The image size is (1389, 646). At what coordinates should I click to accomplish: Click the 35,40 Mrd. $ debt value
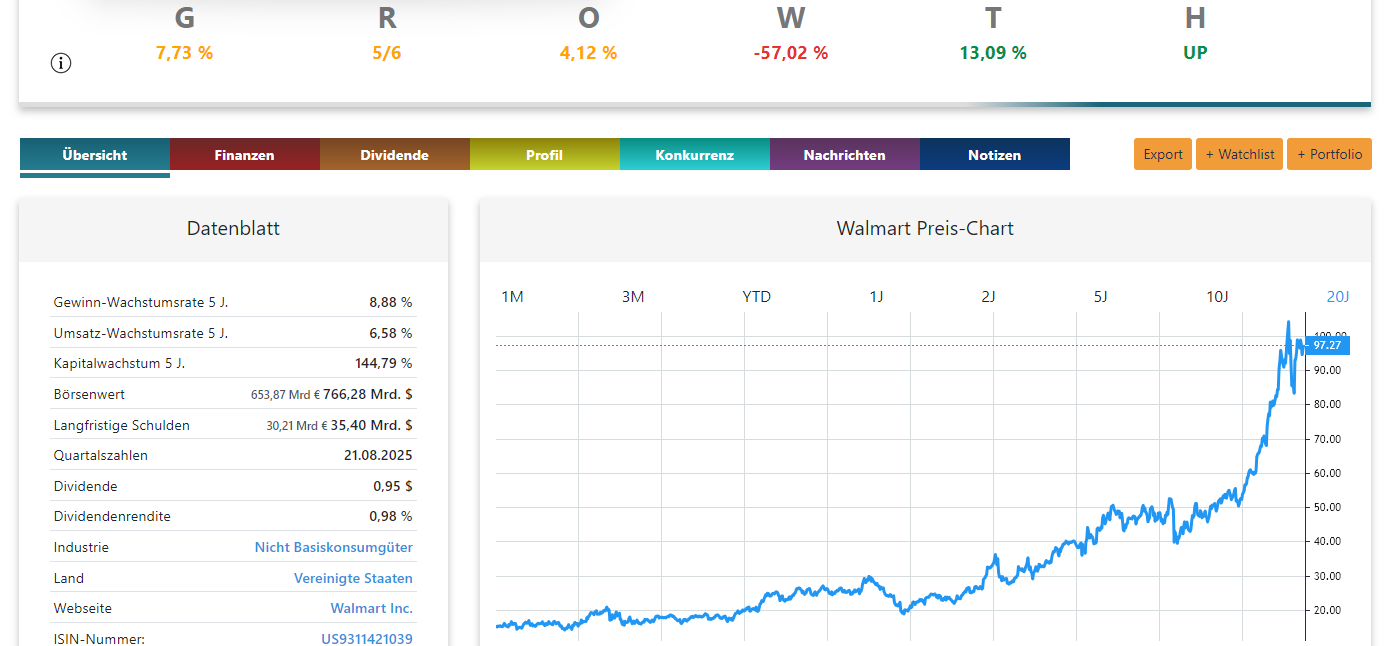click(373, 425)
